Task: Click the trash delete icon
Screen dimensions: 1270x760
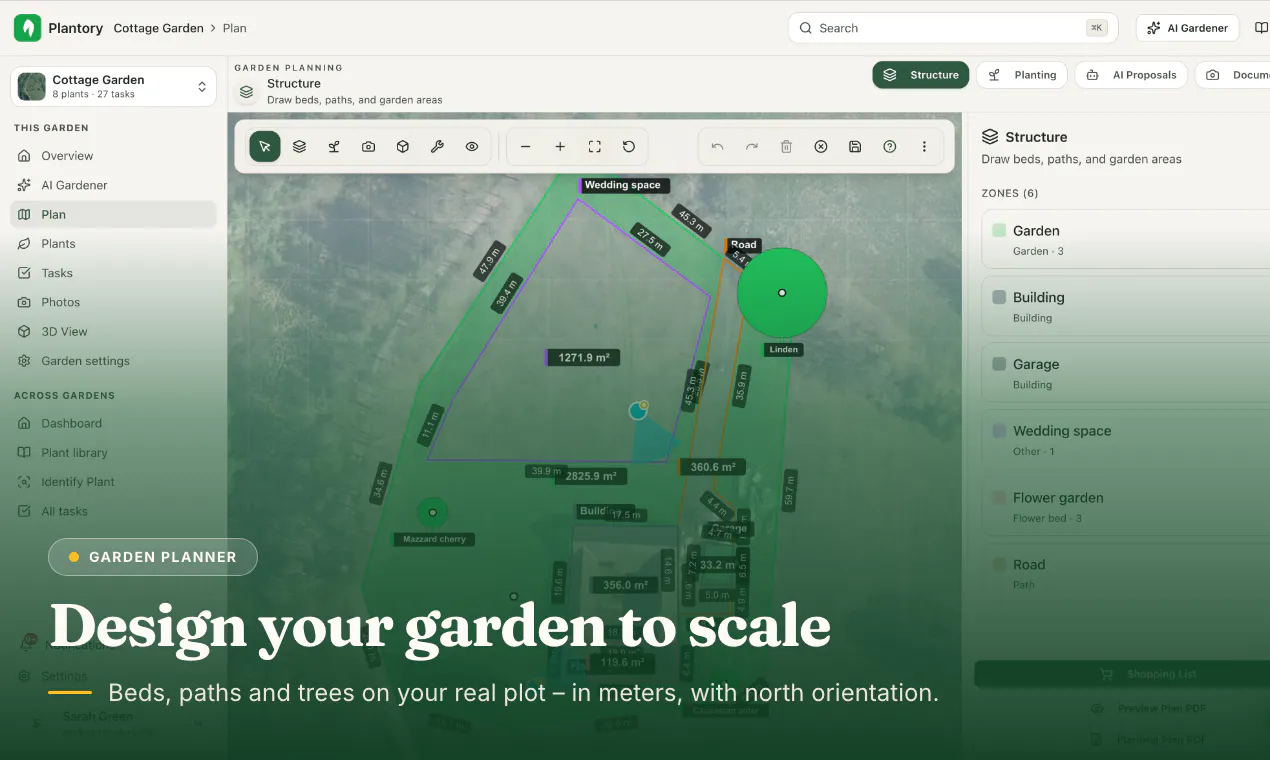Action: (x=786, y=146)
